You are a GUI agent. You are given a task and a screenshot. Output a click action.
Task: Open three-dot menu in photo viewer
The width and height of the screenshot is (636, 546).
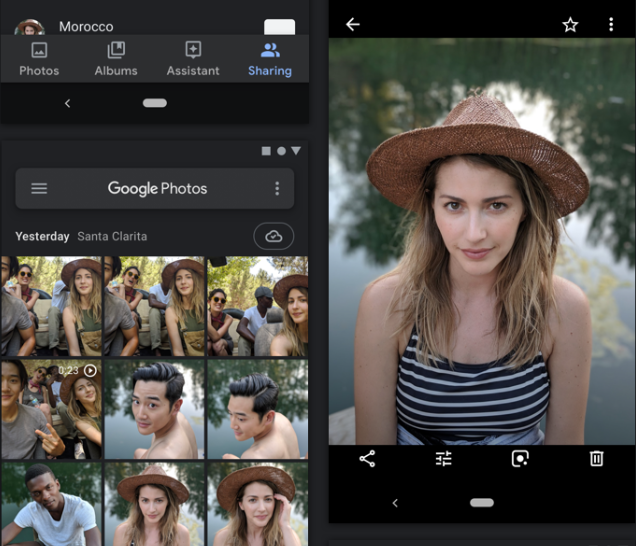pos(611,24)
